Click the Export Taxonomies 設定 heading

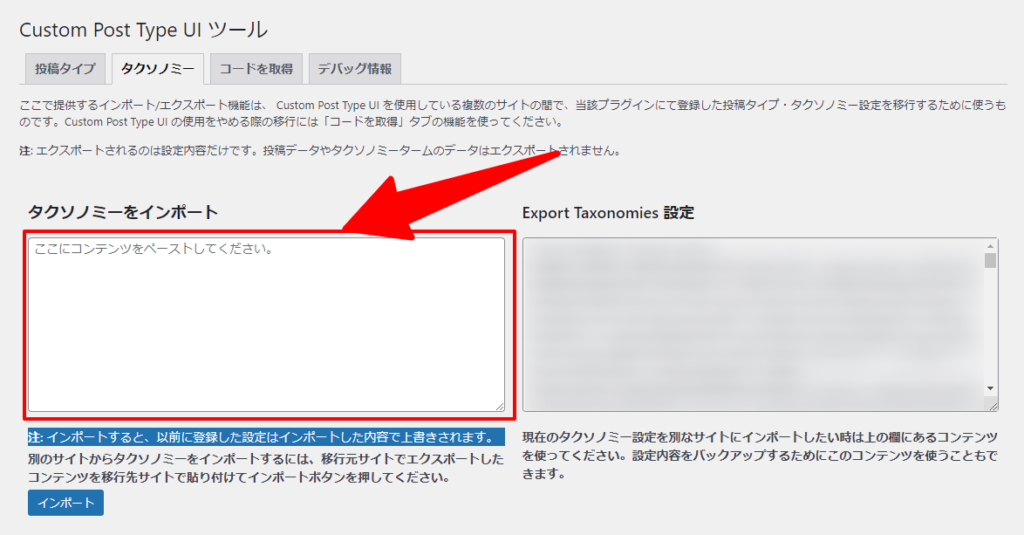608,213
